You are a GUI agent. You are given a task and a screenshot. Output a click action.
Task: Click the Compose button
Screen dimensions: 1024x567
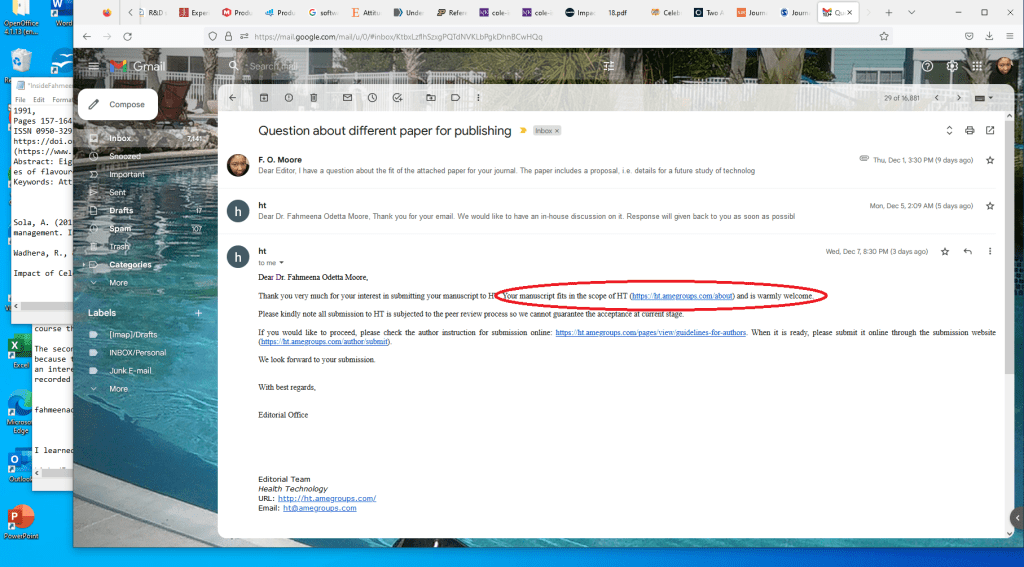click(x=117, y=104)
